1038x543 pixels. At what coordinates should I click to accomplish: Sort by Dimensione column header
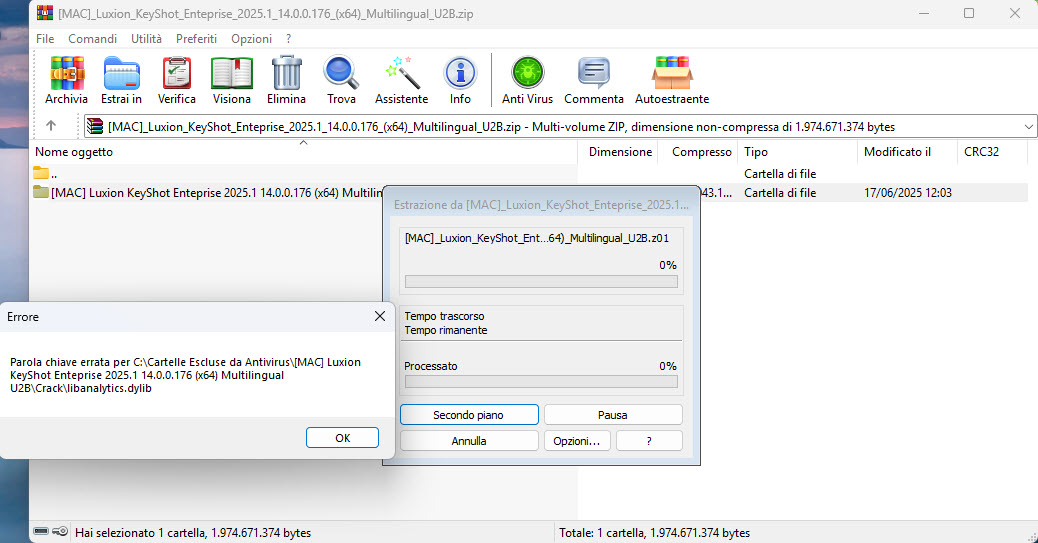tap(618, 152)
